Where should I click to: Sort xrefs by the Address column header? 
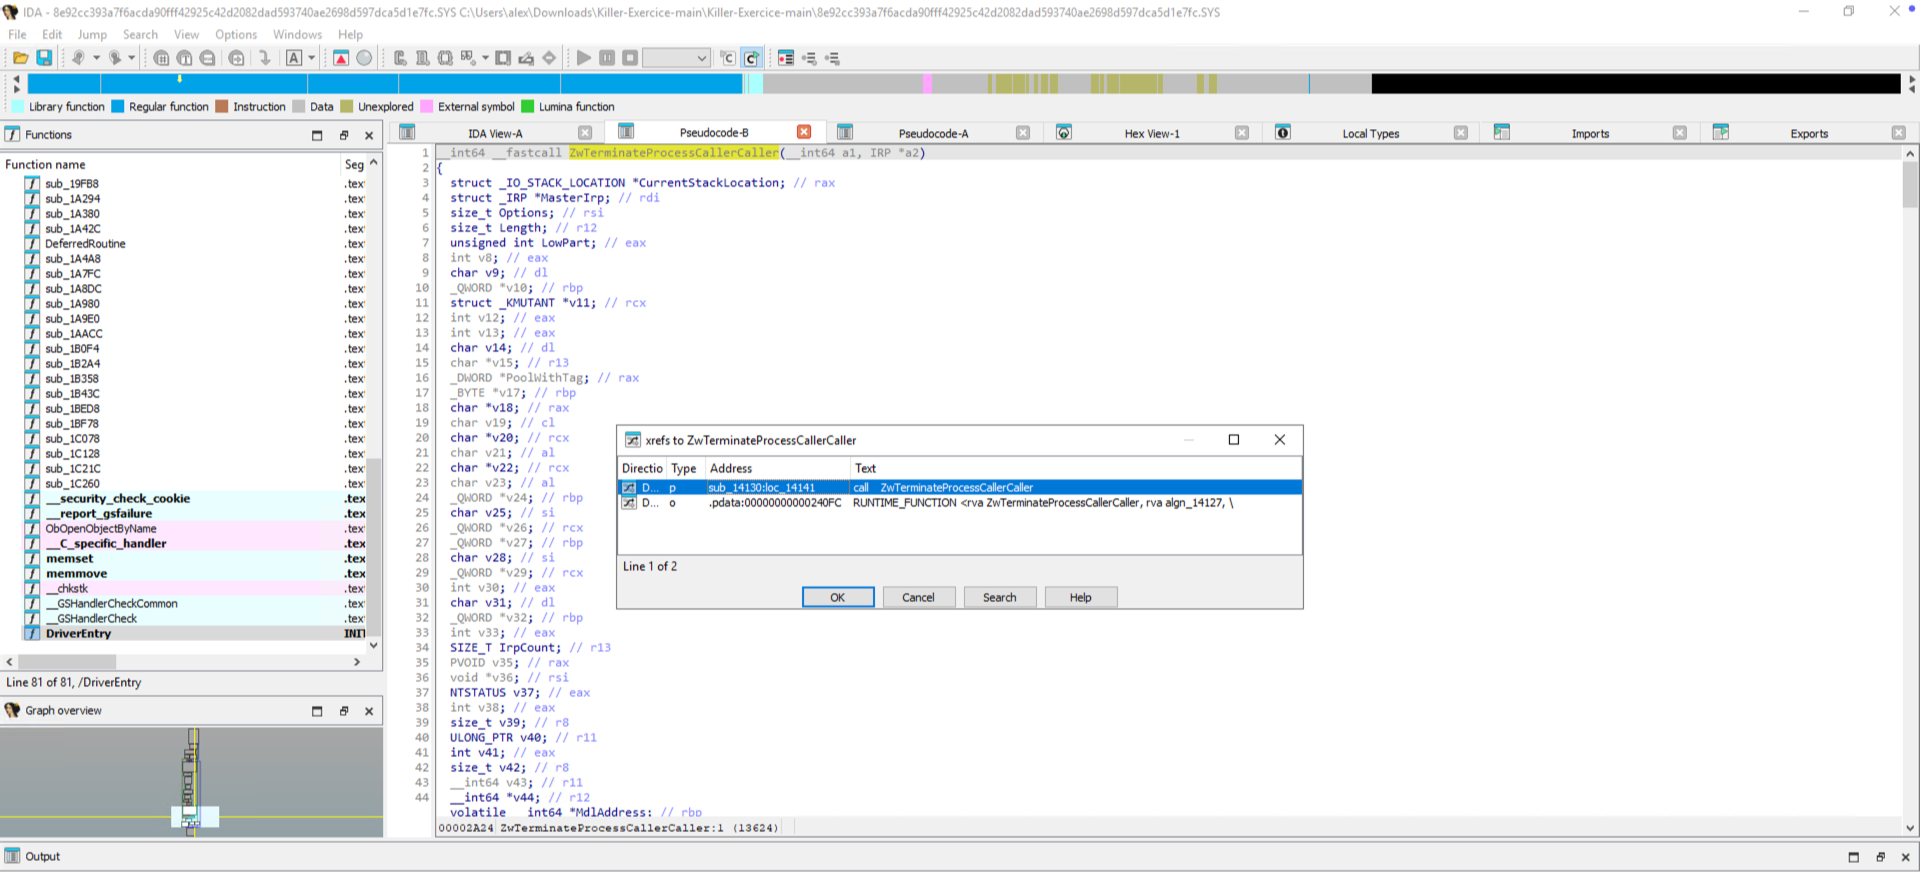coord(777,468)
